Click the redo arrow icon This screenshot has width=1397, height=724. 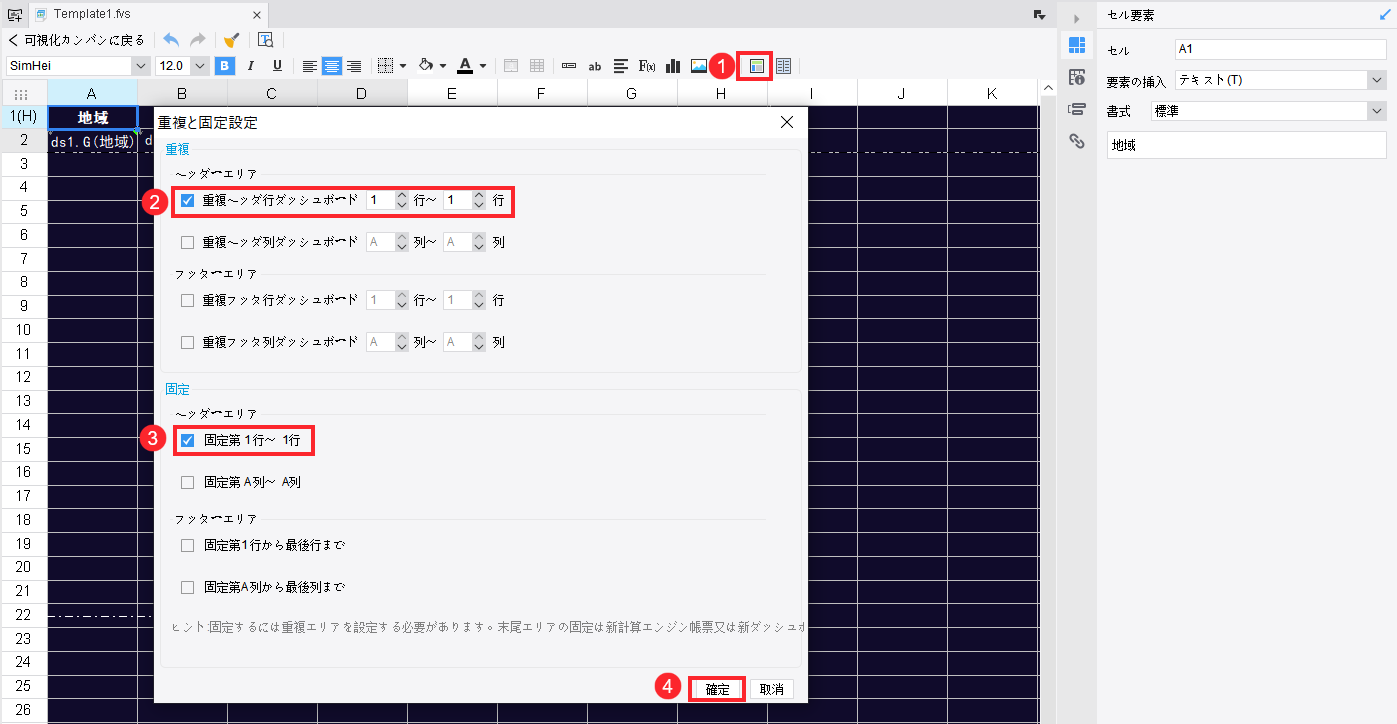198,40
